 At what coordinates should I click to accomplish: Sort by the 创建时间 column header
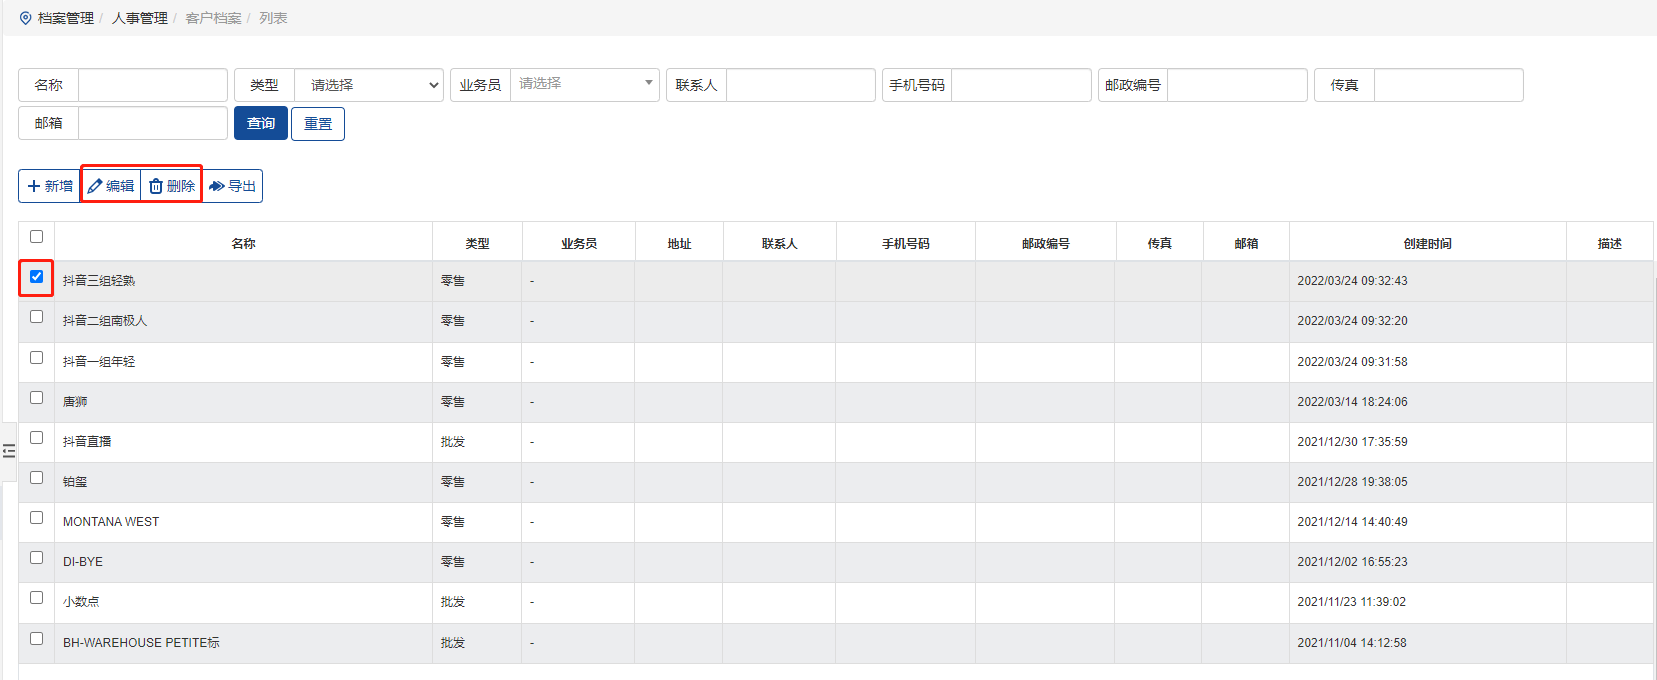pyautogui.click(x=1427, y=243)
